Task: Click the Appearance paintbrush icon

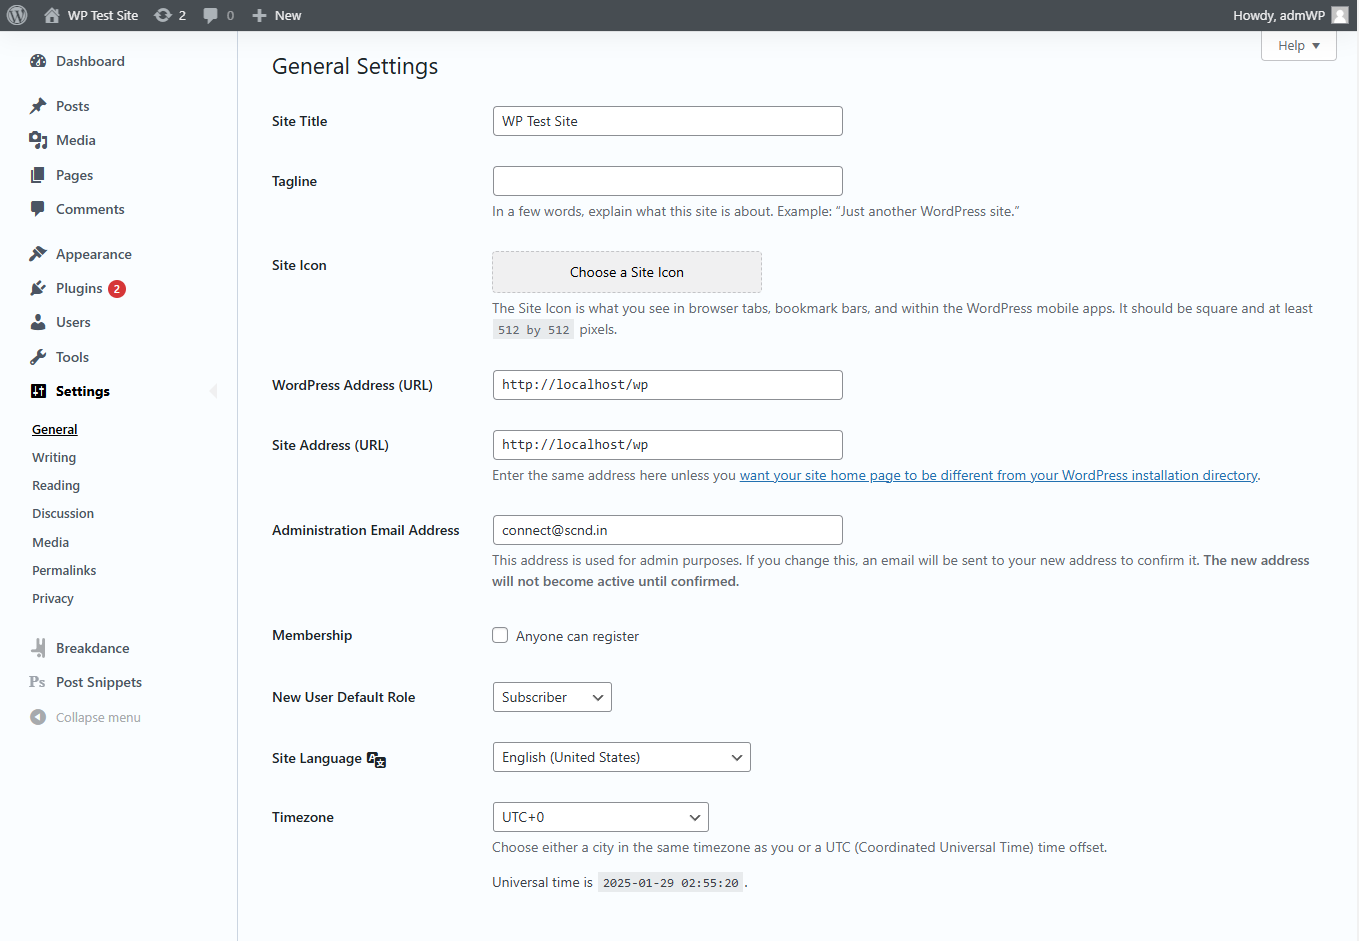Action: 38,254
